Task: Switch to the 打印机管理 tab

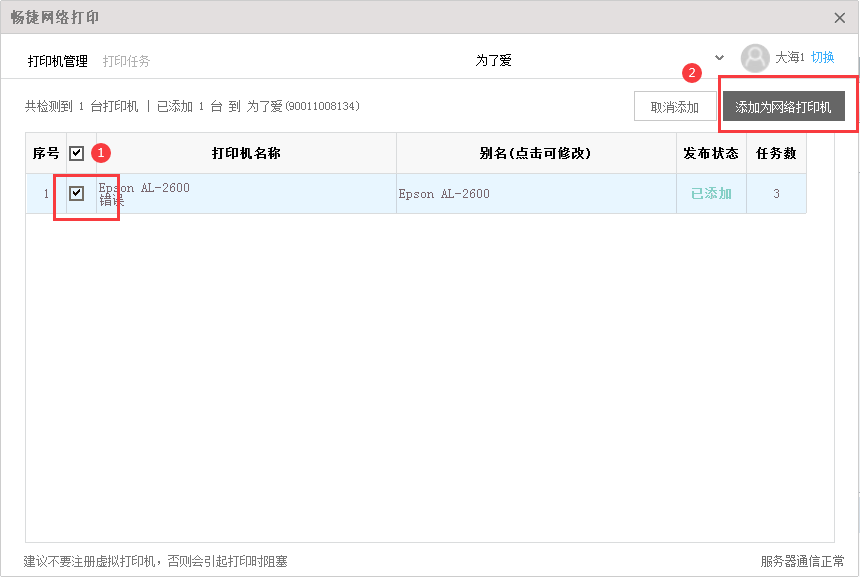Action: point(58,61)
